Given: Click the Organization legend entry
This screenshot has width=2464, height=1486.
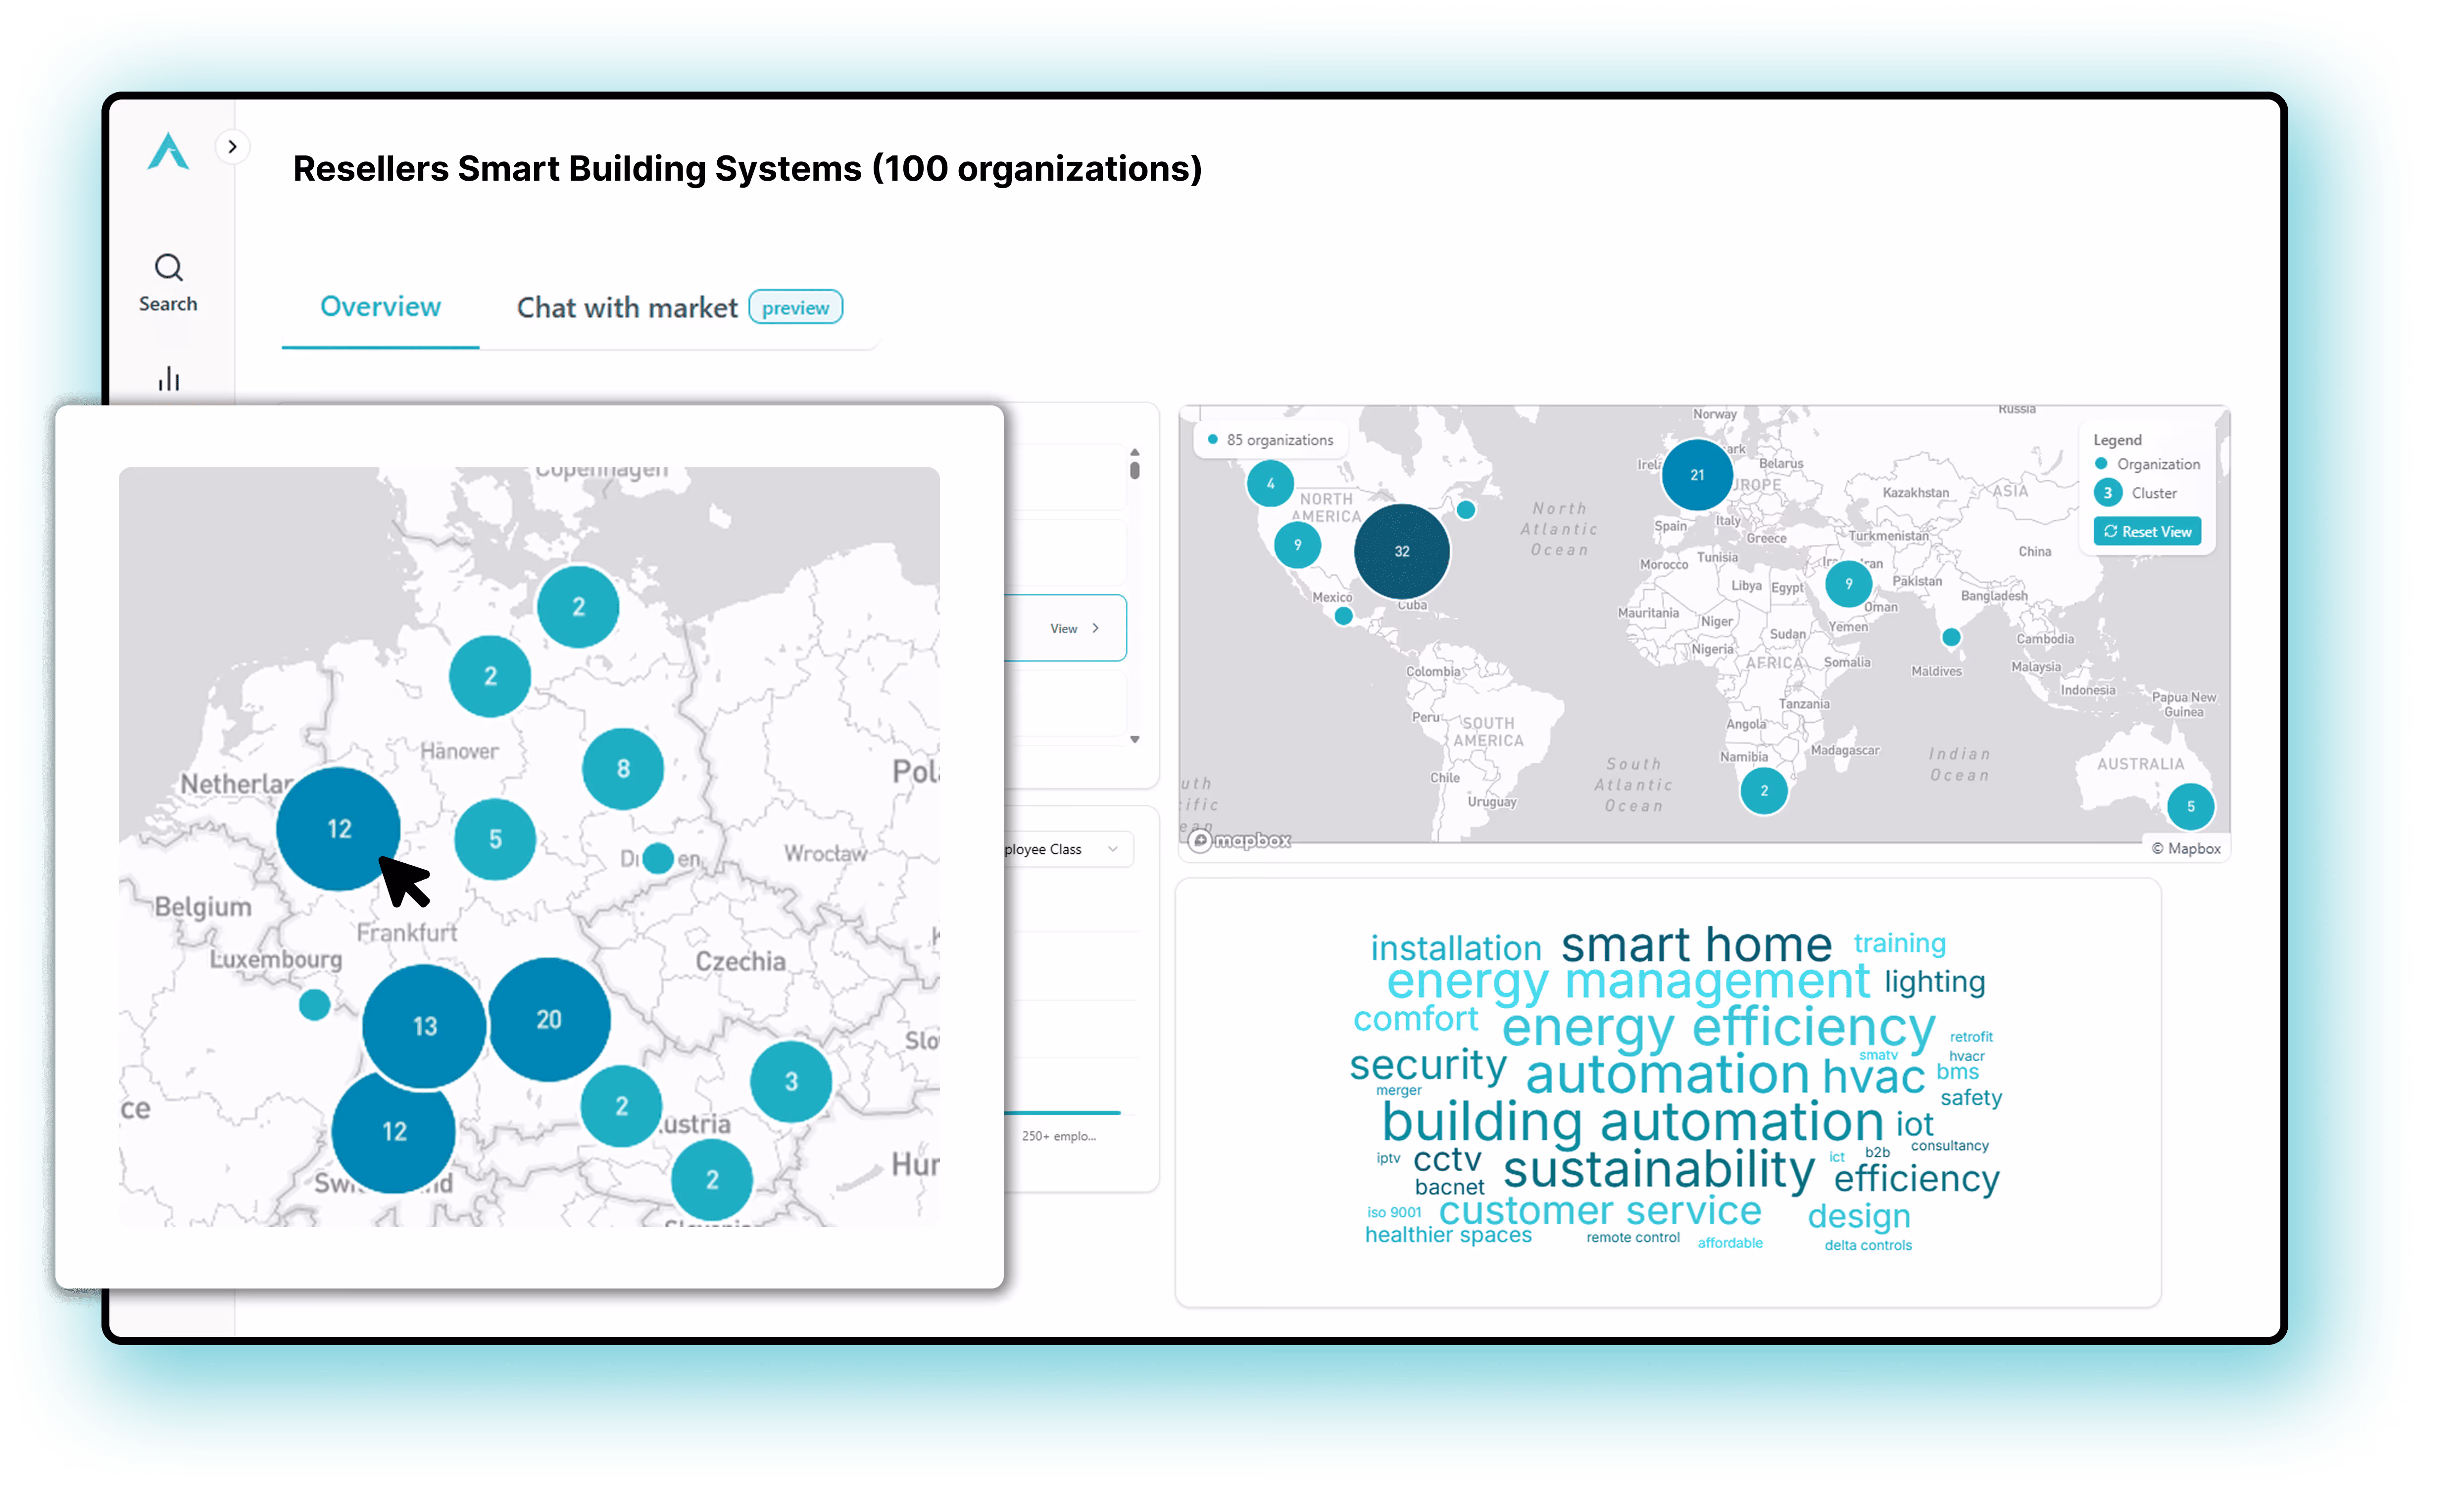Looking at the screenshot, I should (2148, 464).
